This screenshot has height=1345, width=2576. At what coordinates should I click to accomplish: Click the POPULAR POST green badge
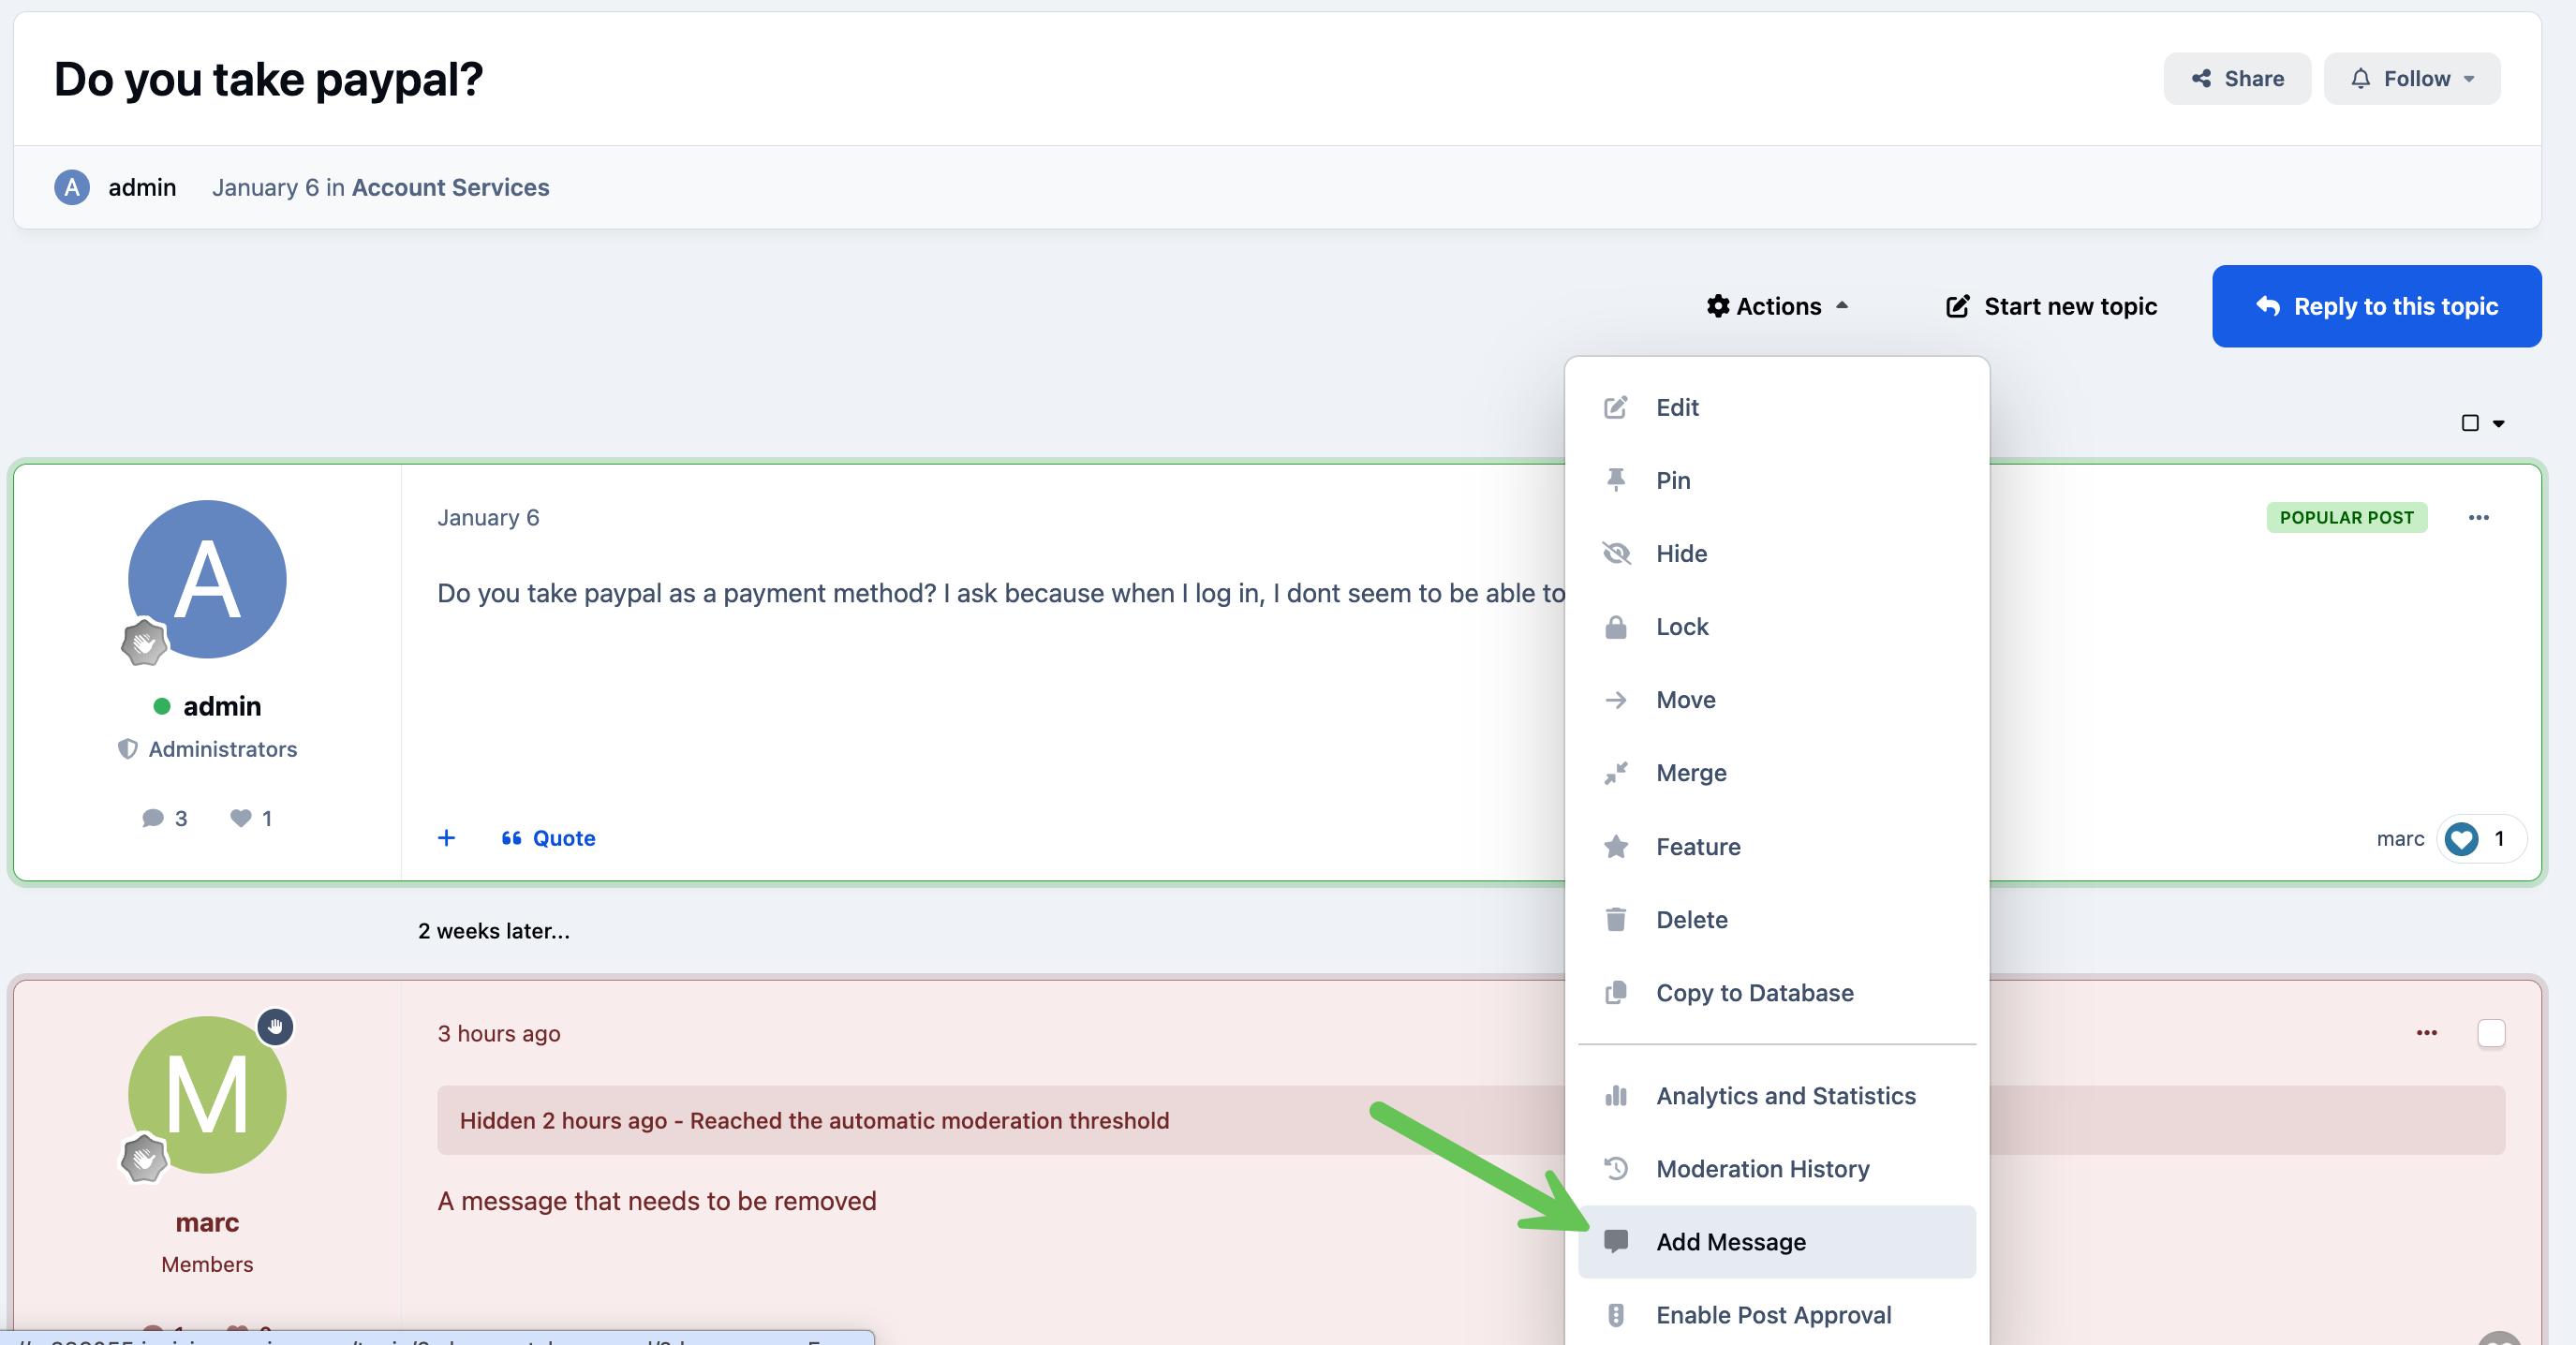click(2346, 517)
